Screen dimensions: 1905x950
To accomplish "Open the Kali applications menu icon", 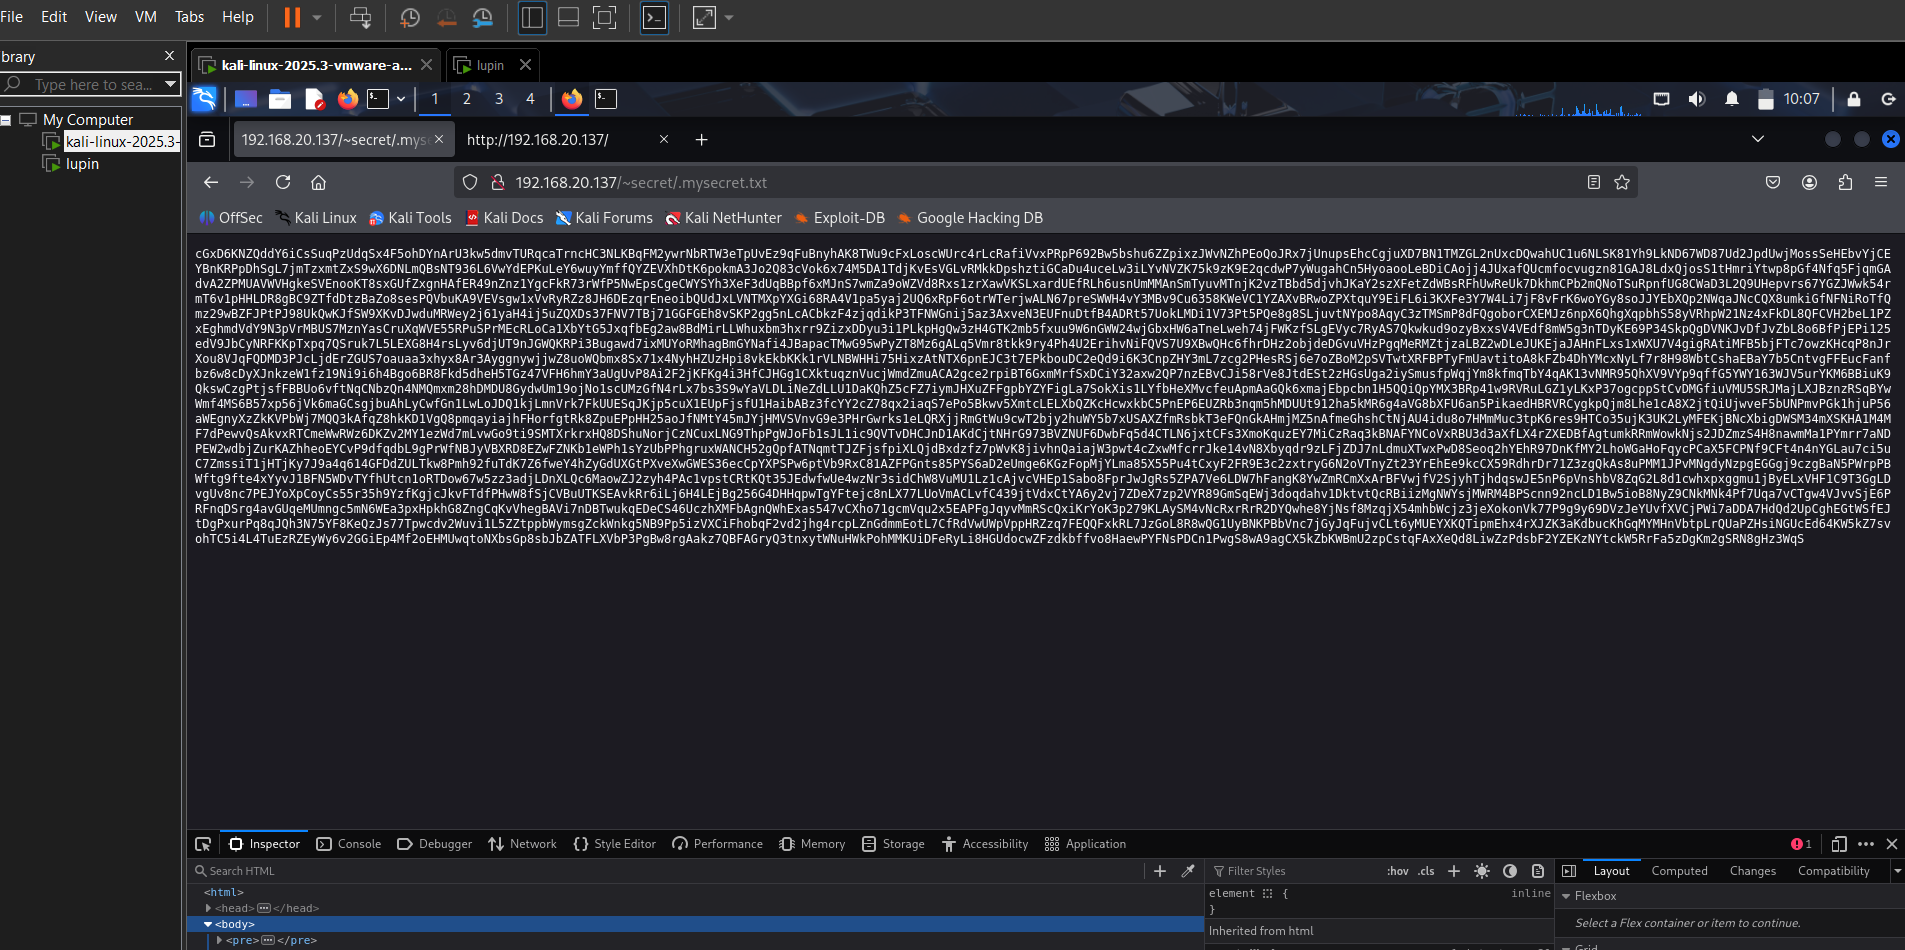I will 204,99.
